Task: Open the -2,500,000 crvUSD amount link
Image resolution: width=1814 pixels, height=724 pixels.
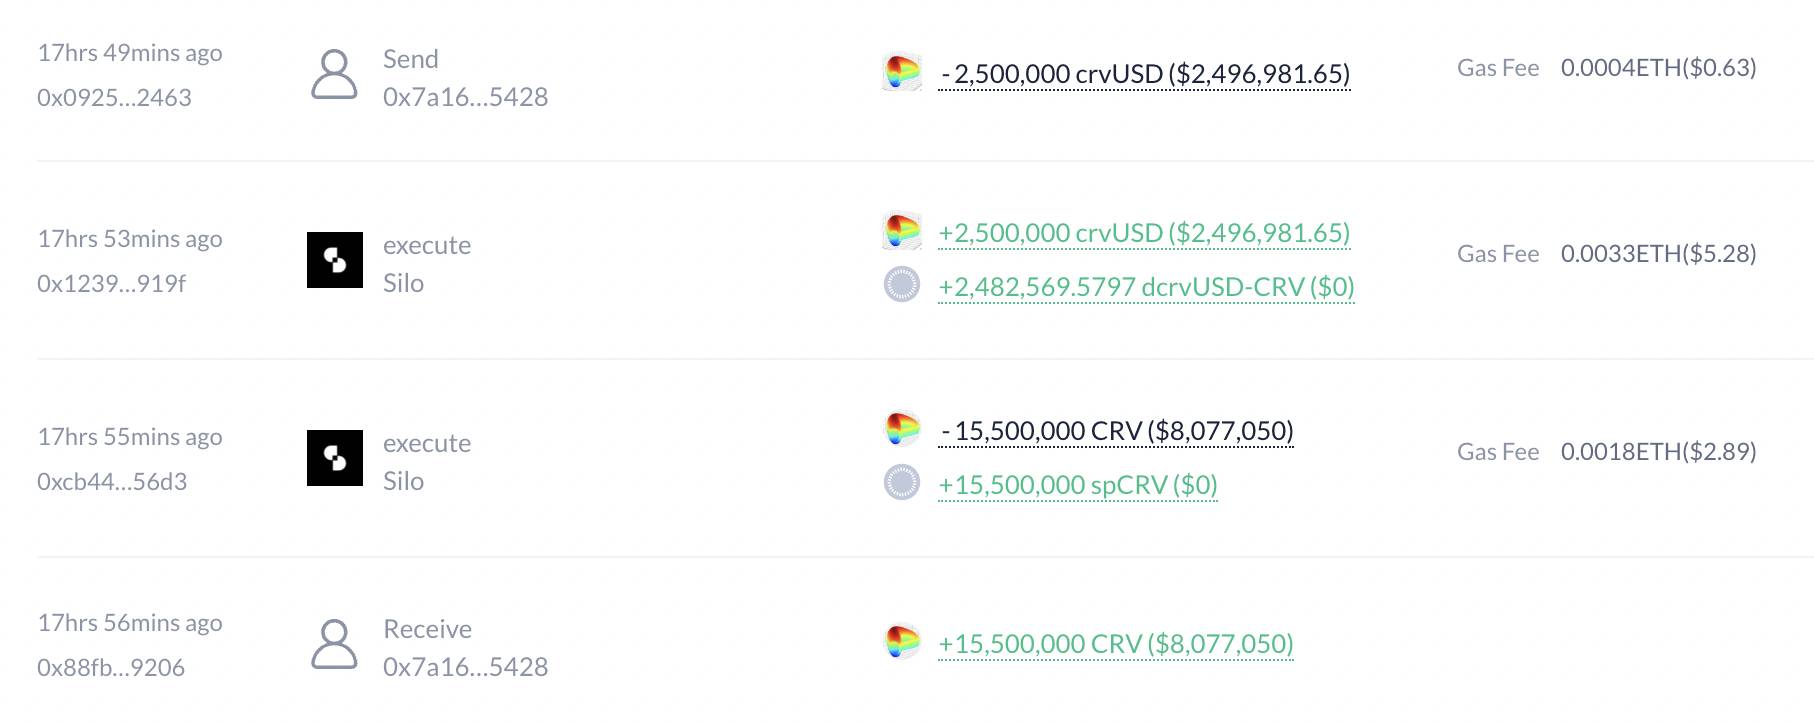Action: pos(1145,74)
